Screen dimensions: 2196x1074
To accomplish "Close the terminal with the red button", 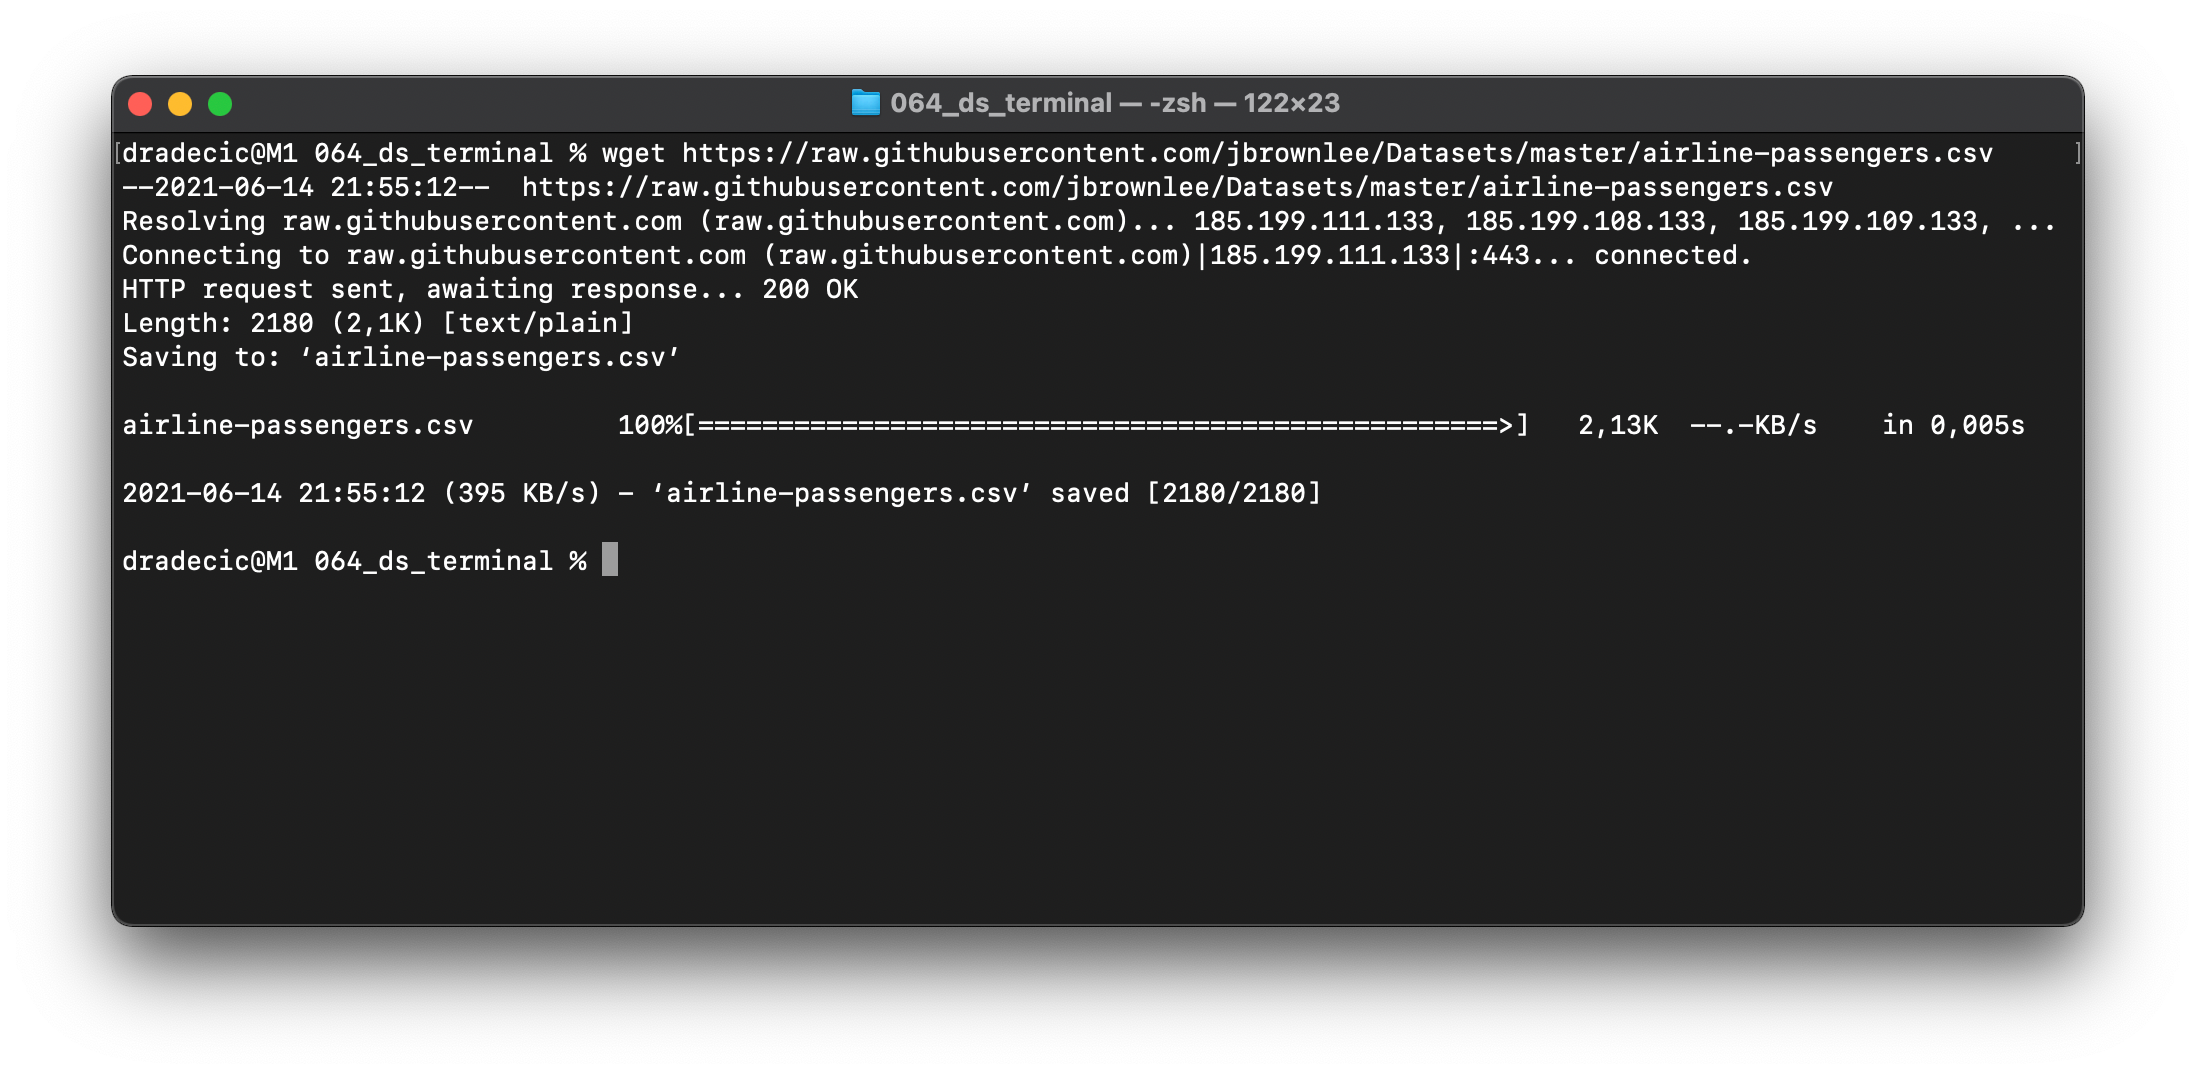I will (x=140, y=104).
